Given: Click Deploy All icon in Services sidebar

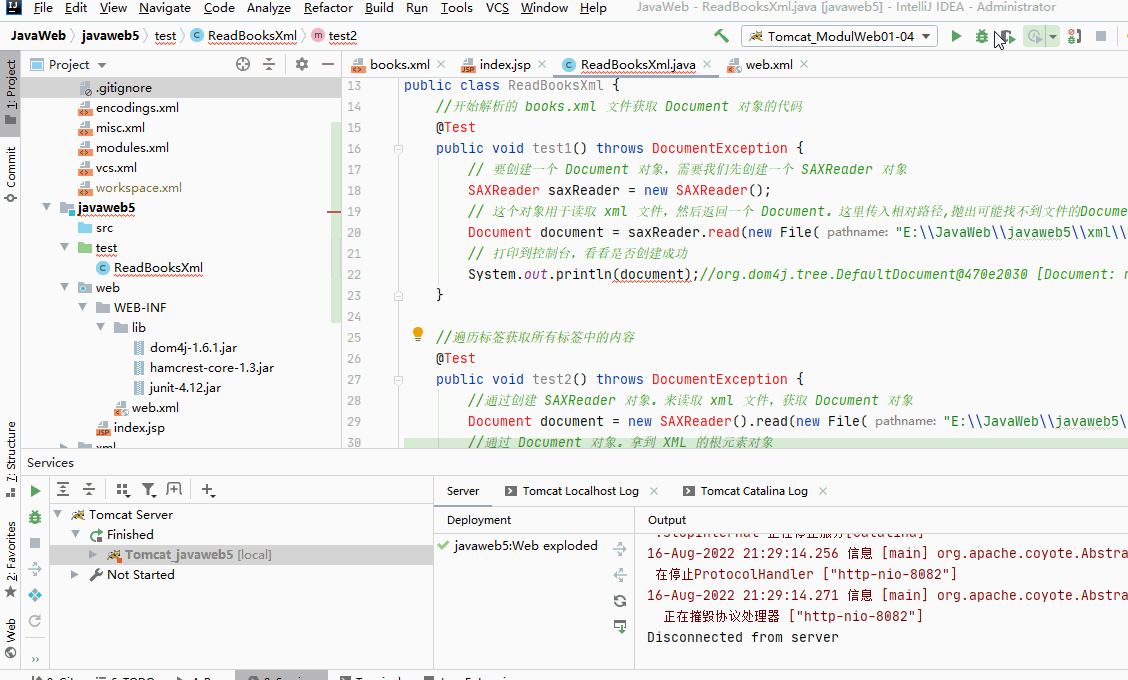Looking at the screenshot, I should click(35, 569).
